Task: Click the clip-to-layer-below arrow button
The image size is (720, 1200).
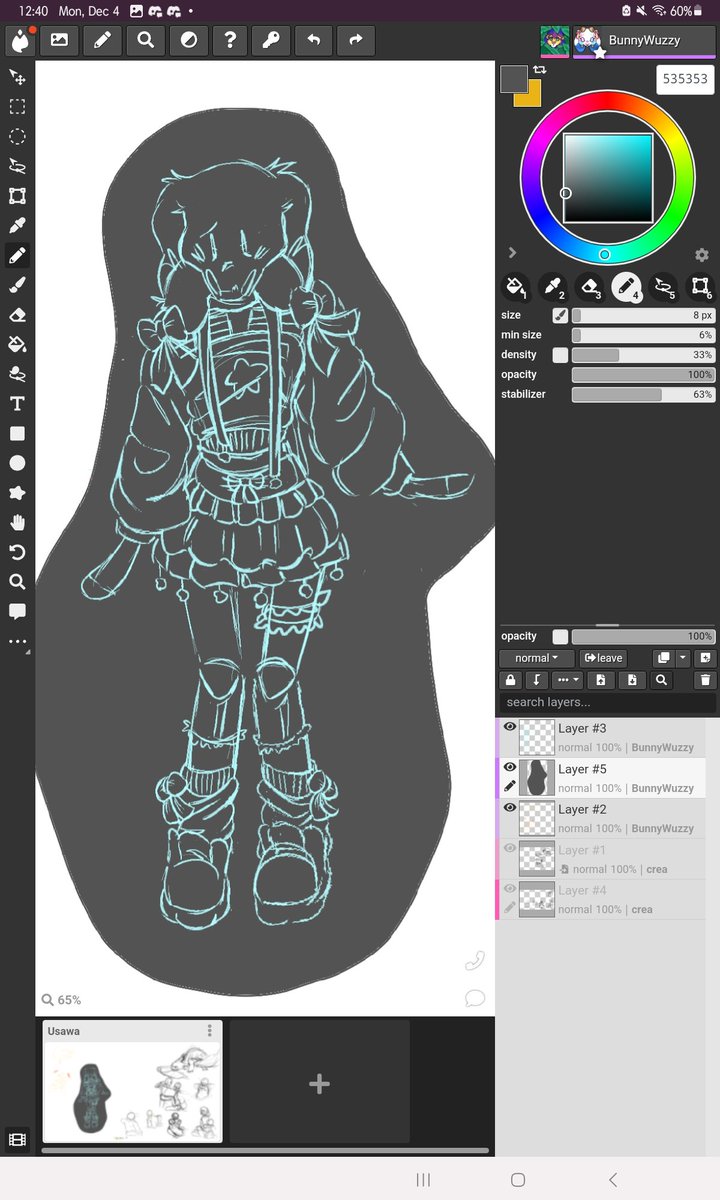Action: click(537, 680)
